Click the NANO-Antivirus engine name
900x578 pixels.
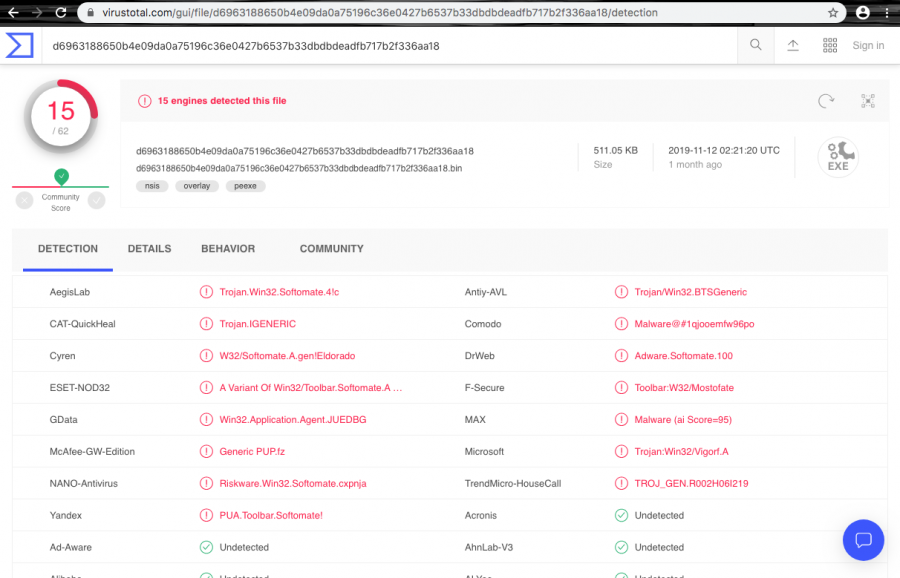point(83,484)
